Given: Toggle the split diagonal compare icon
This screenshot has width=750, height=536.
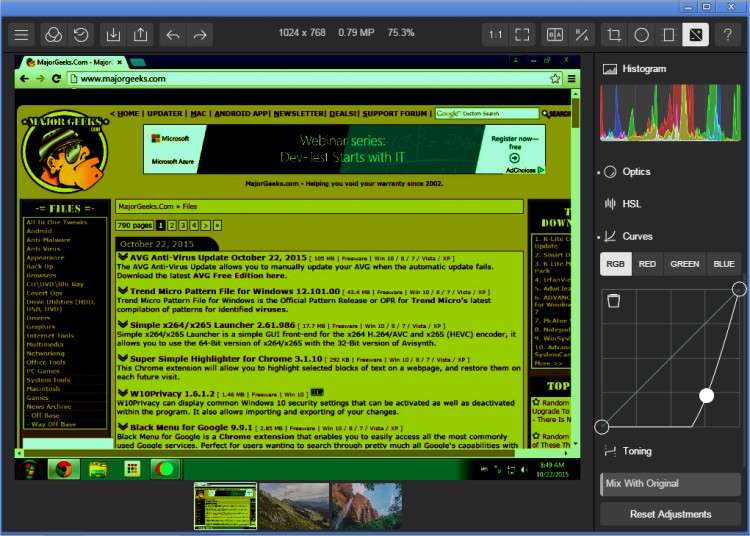Looking at the screenshot, I should pos(582,34).
